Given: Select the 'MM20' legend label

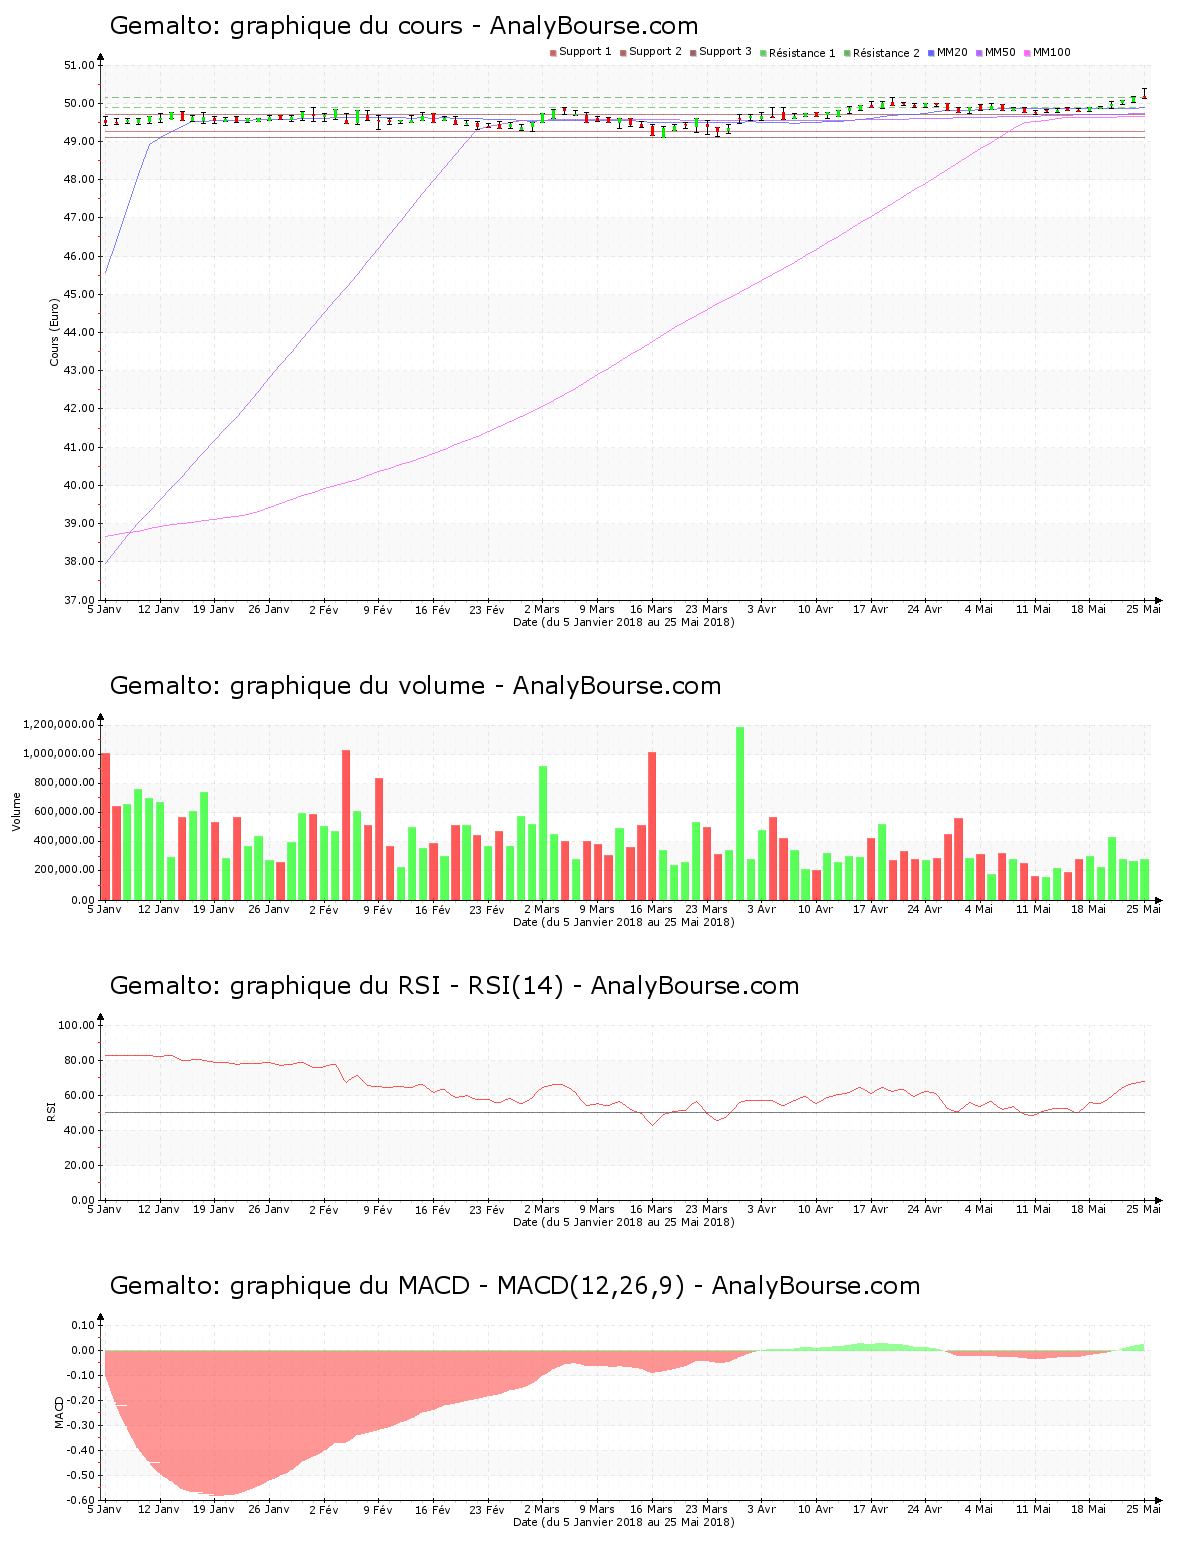Looking at the screenshot, I should pos(952,52).
